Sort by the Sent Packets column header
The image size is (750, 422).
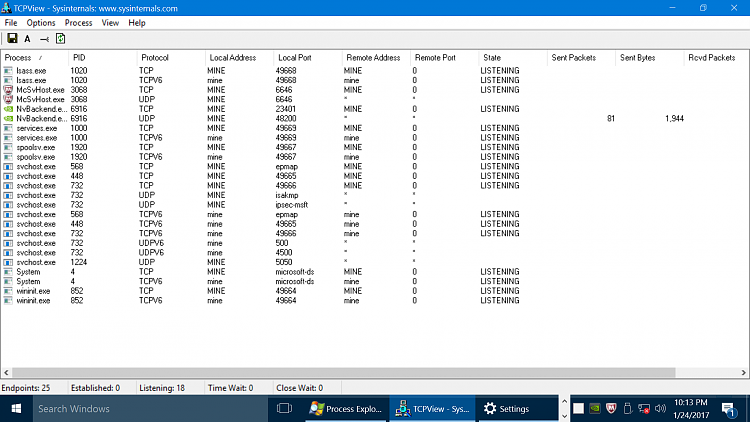(582, 58)
